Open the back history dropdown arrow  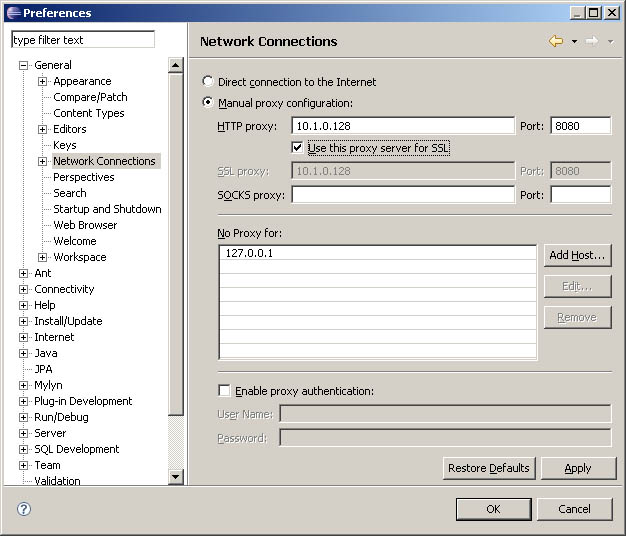click(574, 42)
